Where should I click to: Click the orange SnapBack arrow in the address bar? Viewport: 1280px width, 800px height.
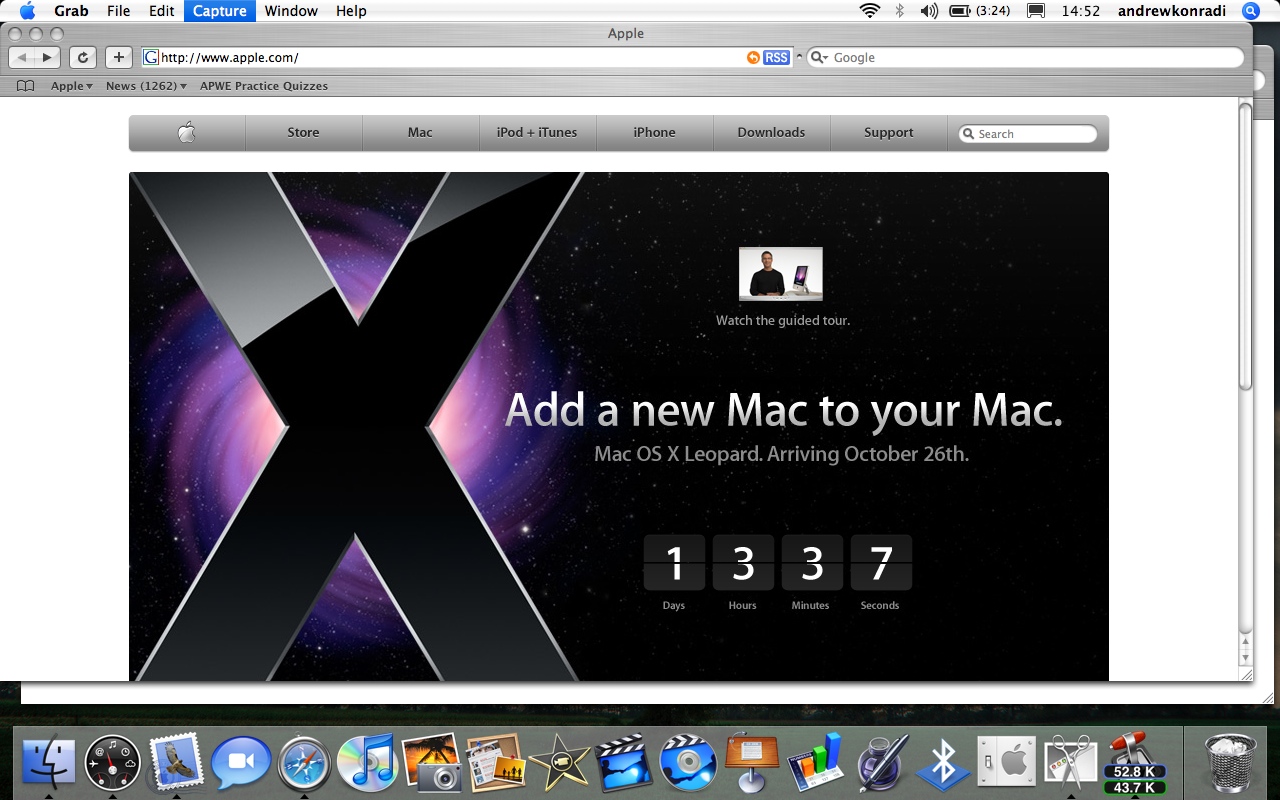753,58
